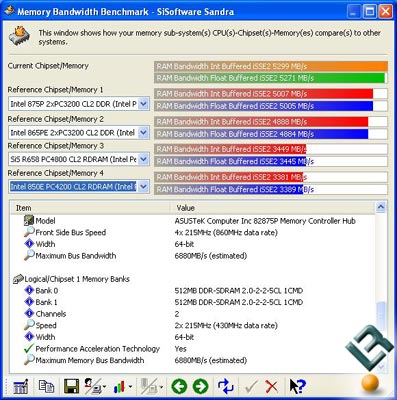Screen dimensions: 397x400
Task: Click the 5007 MB/s red Int bar
Action: (264, 94)
